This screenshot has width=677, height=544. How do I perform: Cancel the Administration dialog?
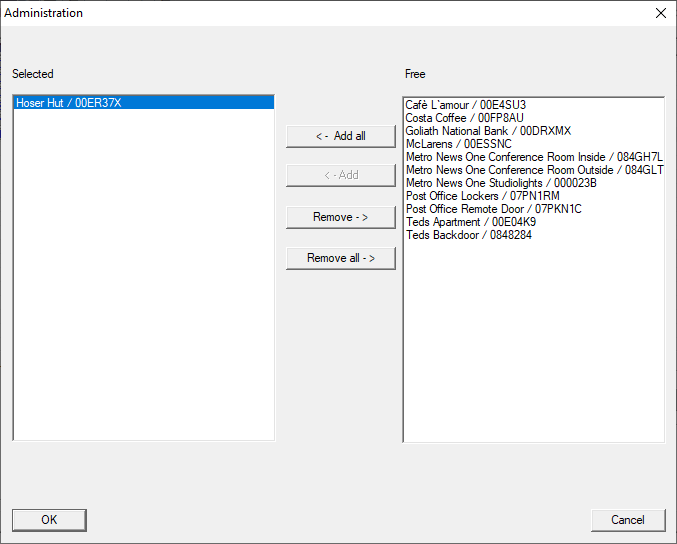coord(628,520)
